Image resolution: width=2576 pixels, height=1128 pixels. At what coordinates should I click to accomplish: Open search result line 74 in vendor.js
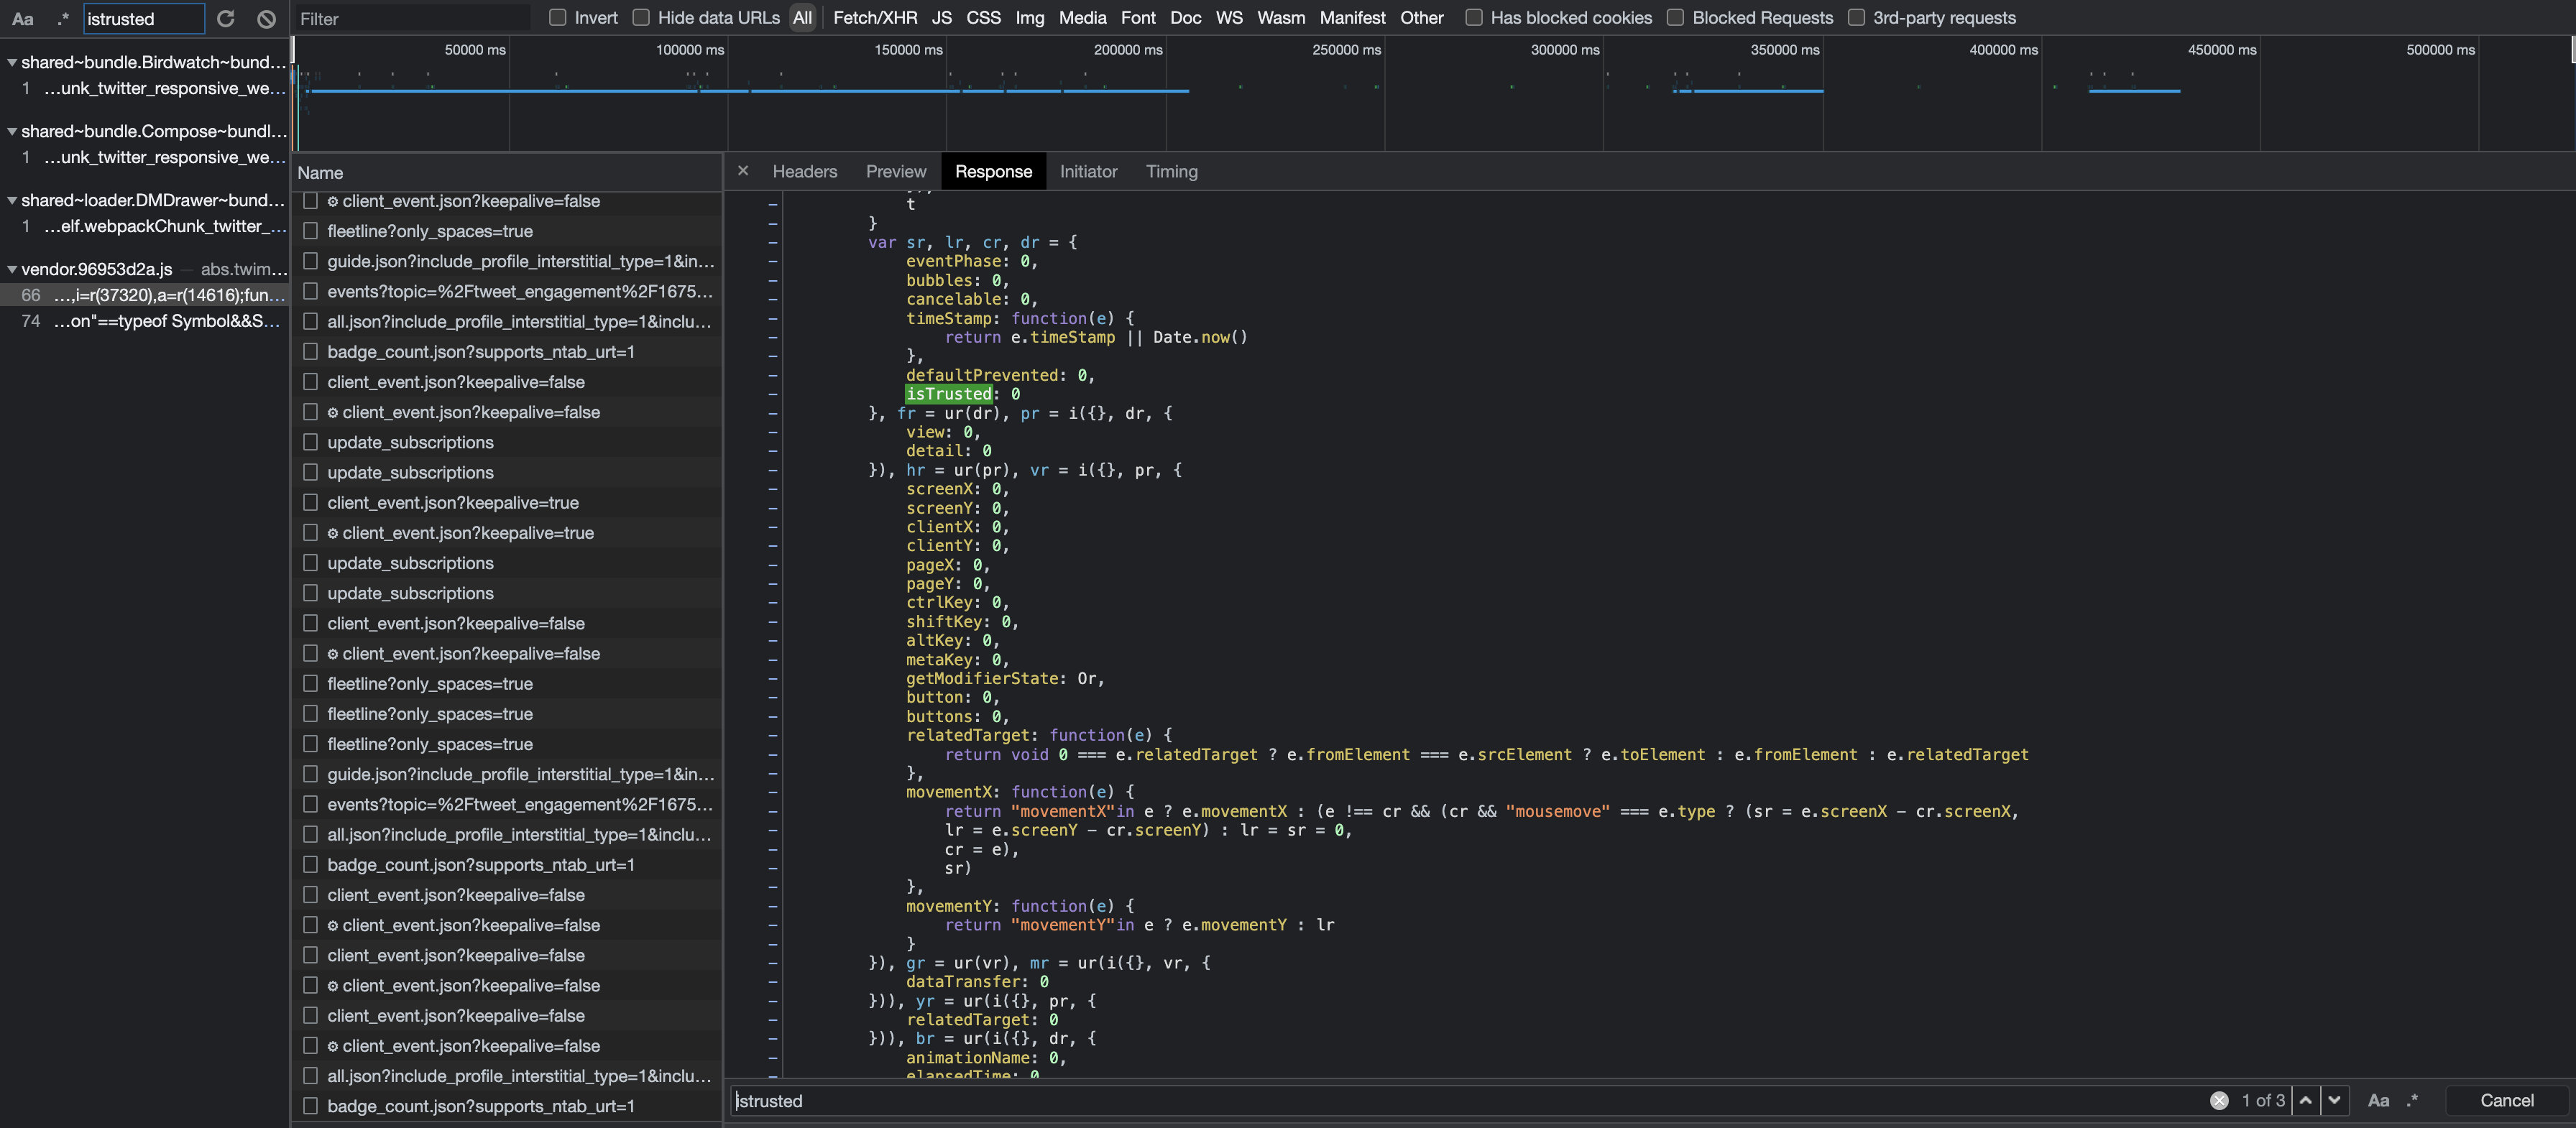pos(145,321)
